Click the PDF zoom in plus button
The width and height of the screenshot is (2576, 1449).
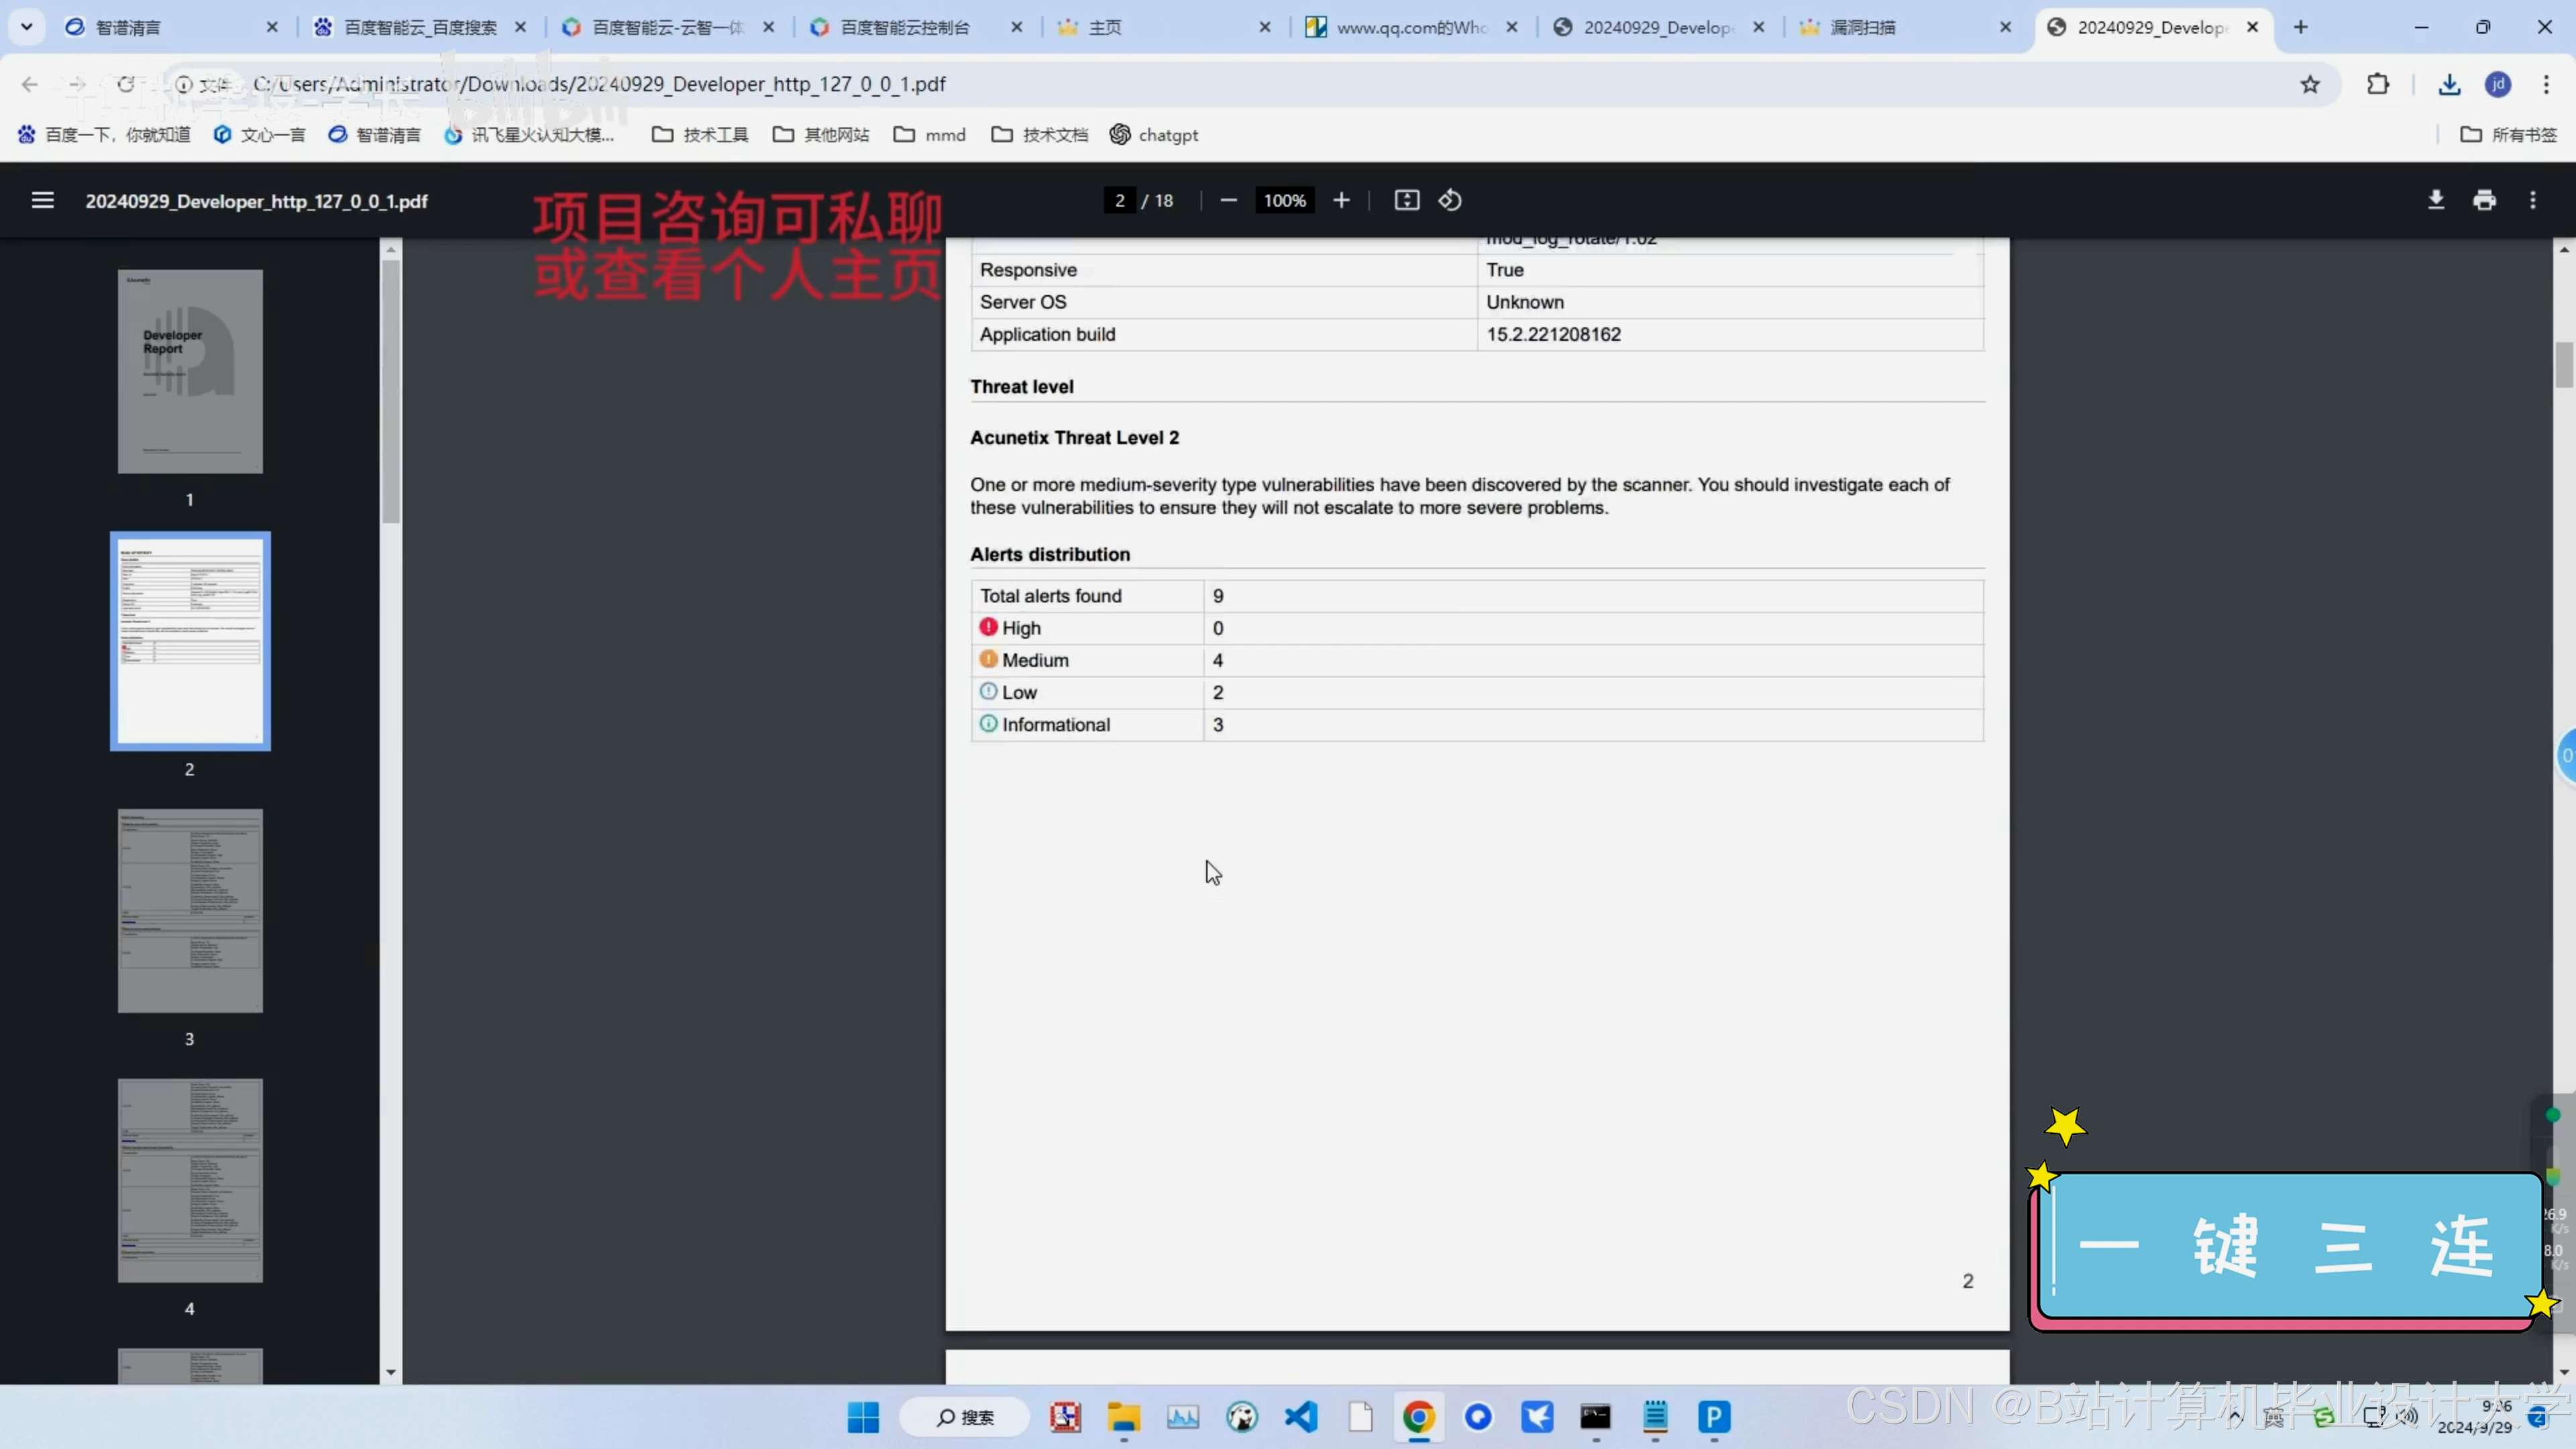(1341, 200)
